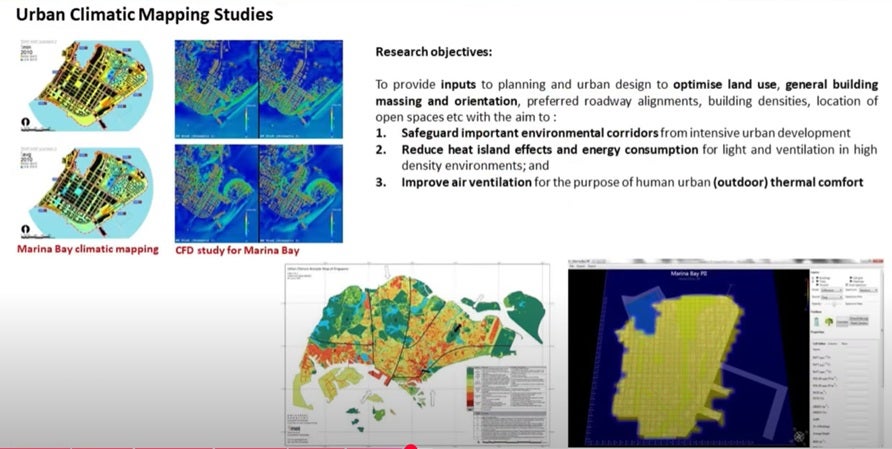Screen dimensions: 892x449
Task: Click the 'CFD study for Marina Bay' caption
Action: (237, 250)
